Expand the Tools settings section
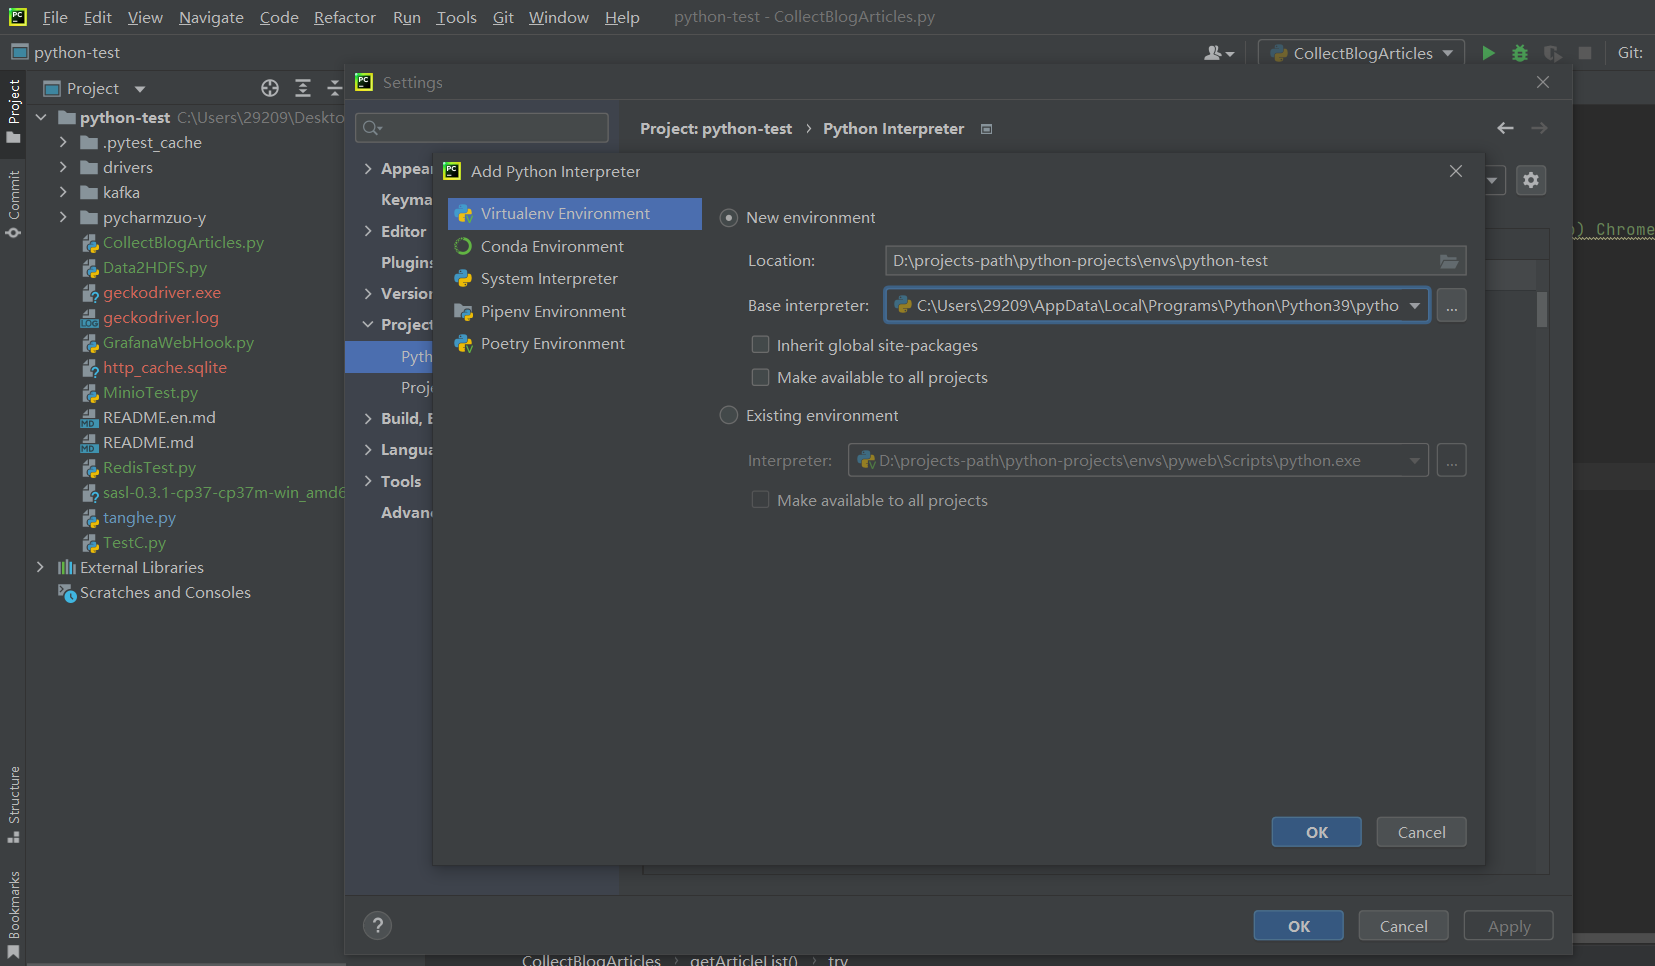This screenshot has width=1655, height=966. tap(368, 481)
